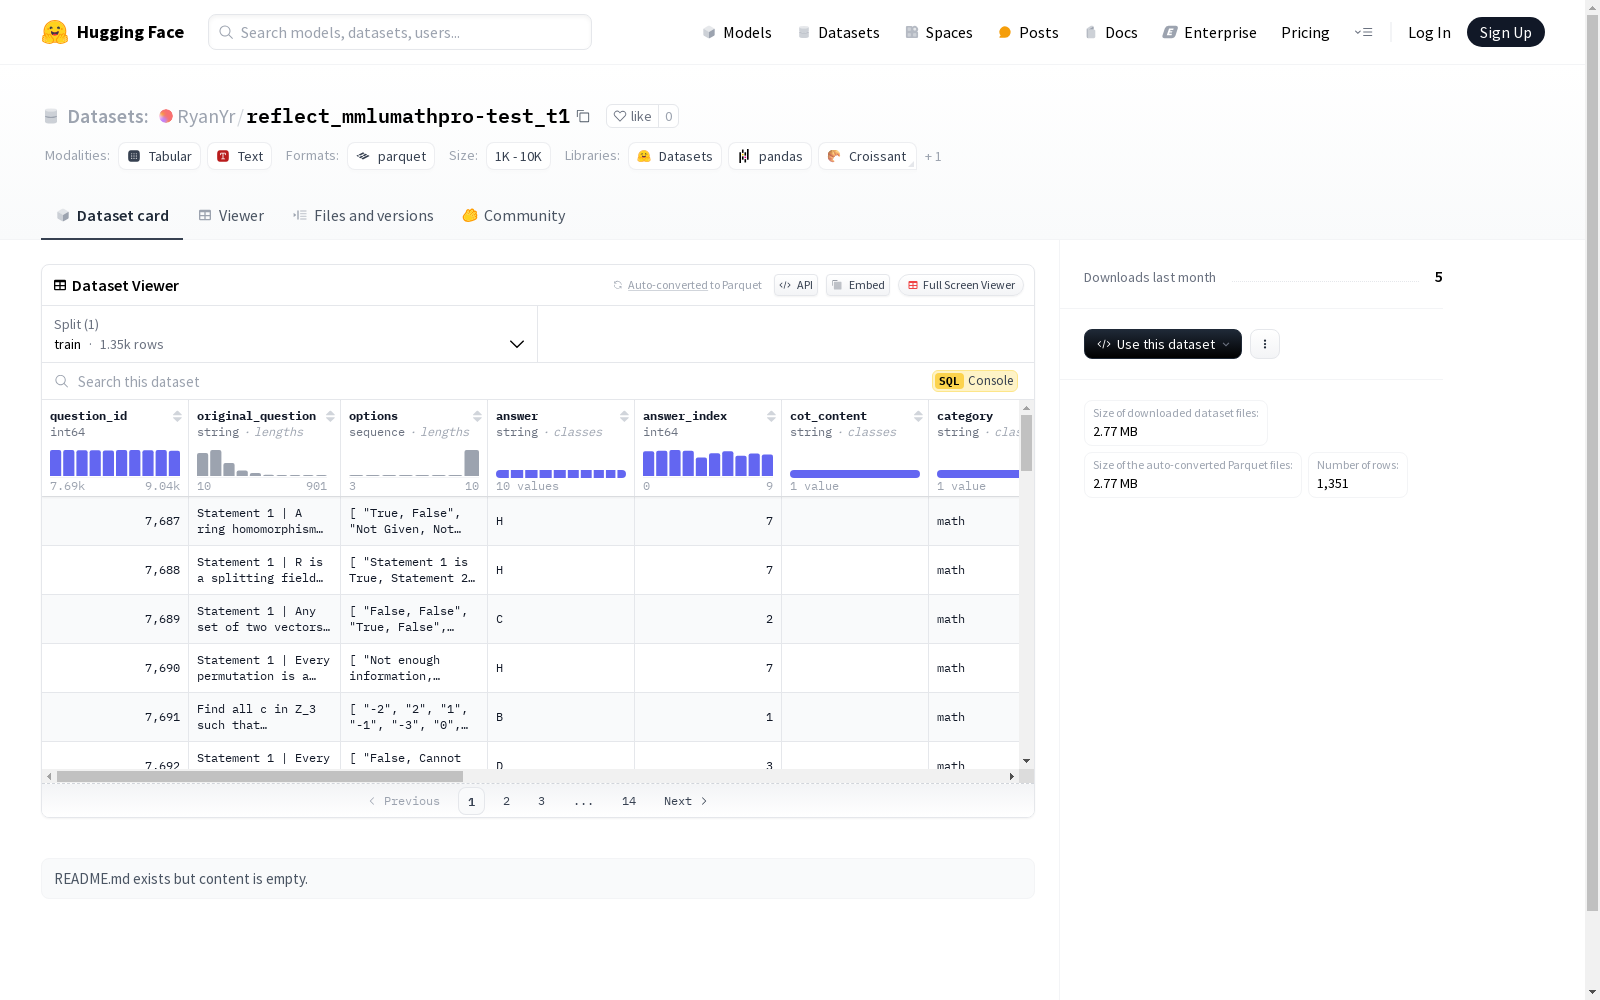1600x1000 pixels.
Task: Click the cell "Find all c in Z_3"
Action: point(264,717)
